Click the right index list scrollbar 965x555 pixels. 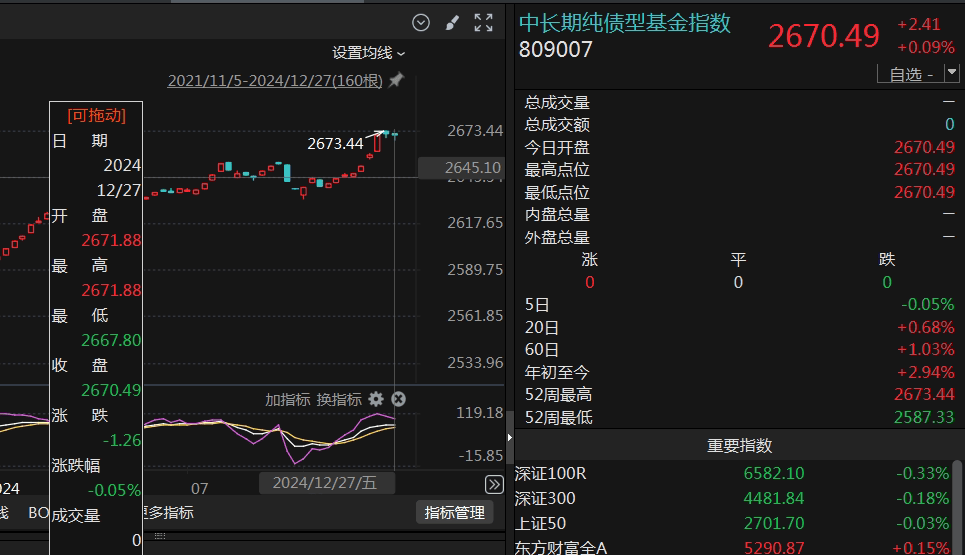pyautogui.click(x=957, y=507)
